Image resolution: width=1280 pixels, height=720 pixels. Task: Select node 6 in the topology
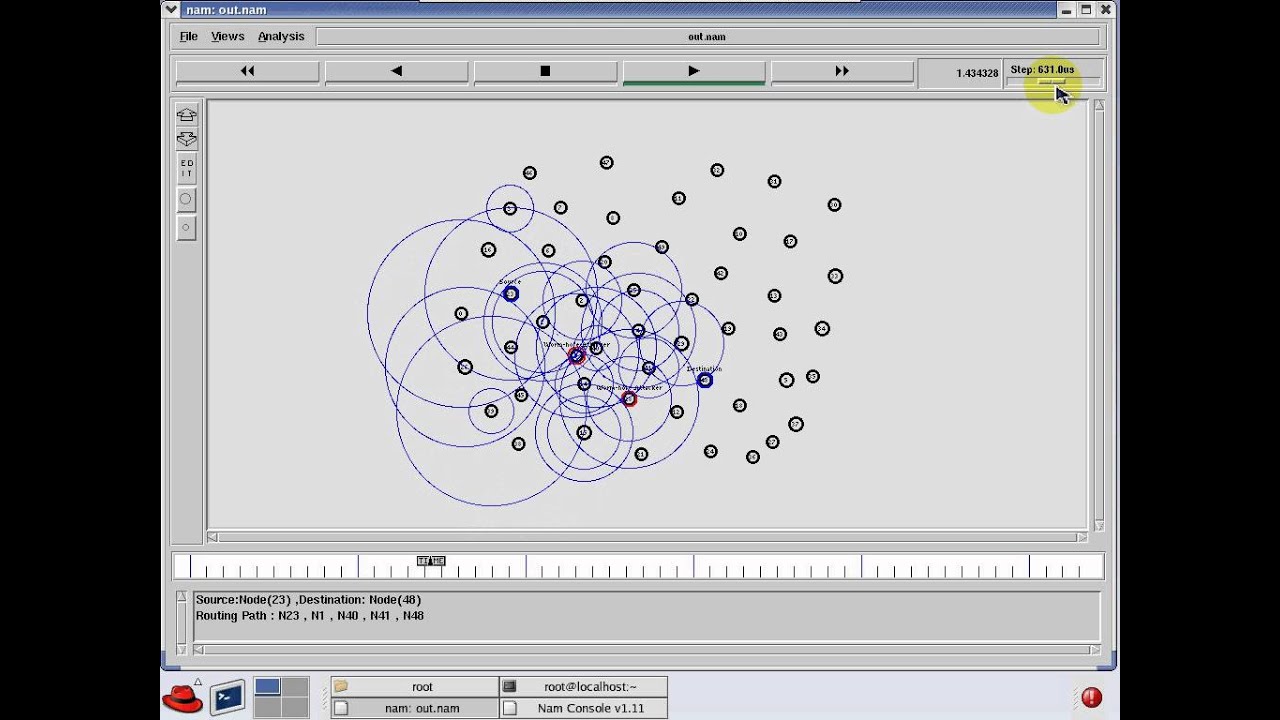548,251
